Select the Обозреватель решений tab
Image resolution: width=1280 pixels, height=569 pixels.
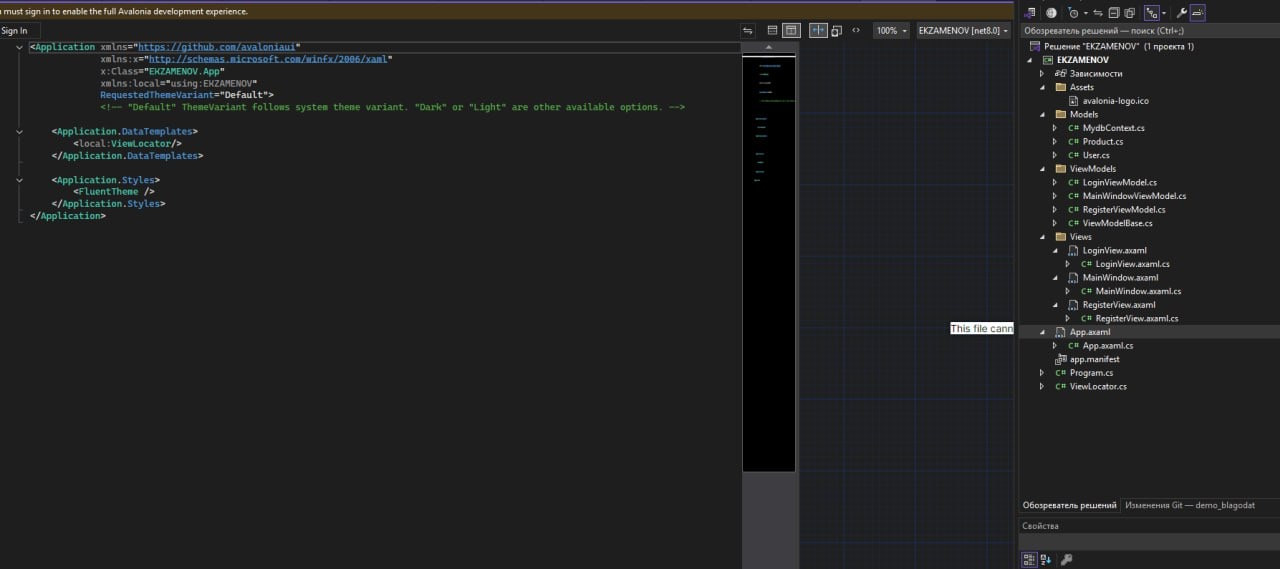1068,505
